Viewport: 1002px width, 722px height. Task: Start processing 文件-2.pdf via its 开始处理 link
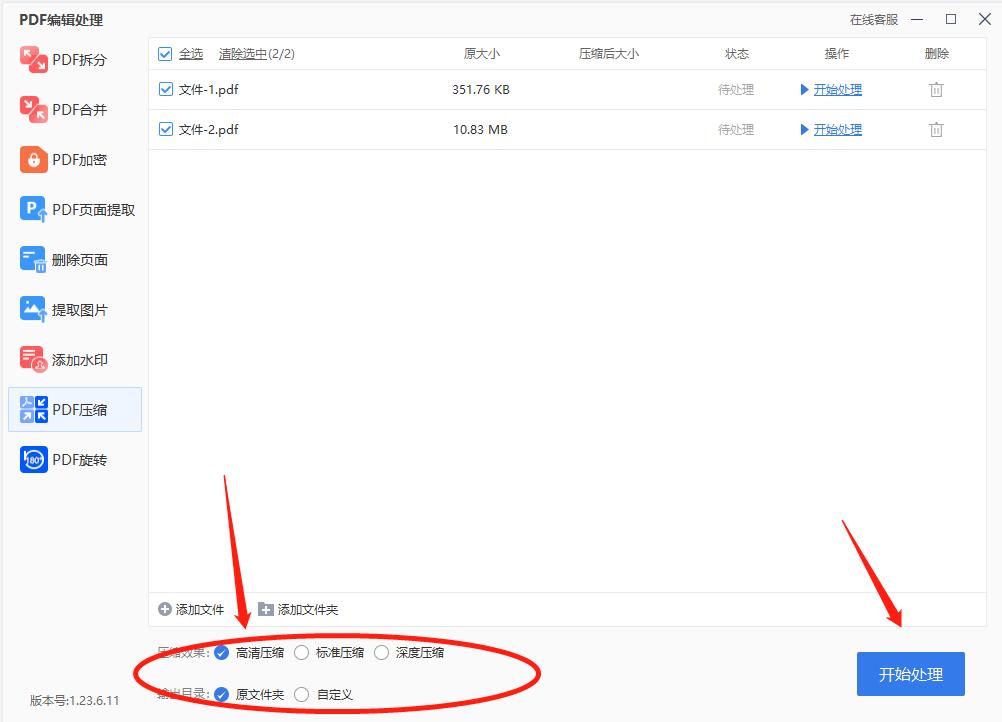click(836, 129)
